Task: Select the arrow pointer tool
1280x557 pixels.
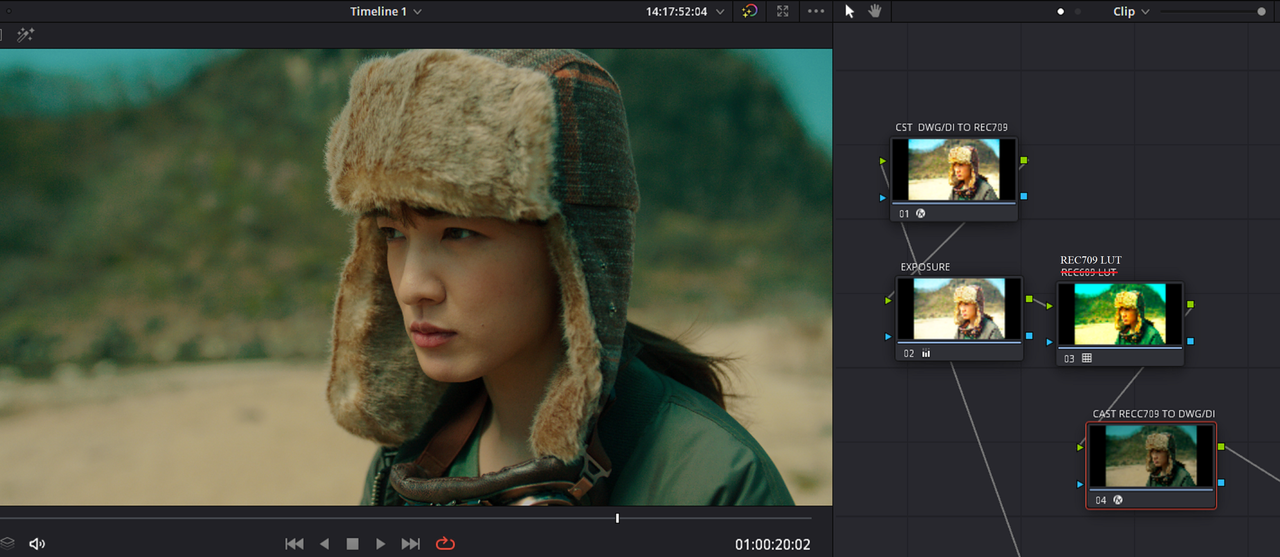Action: click(850, 11)
